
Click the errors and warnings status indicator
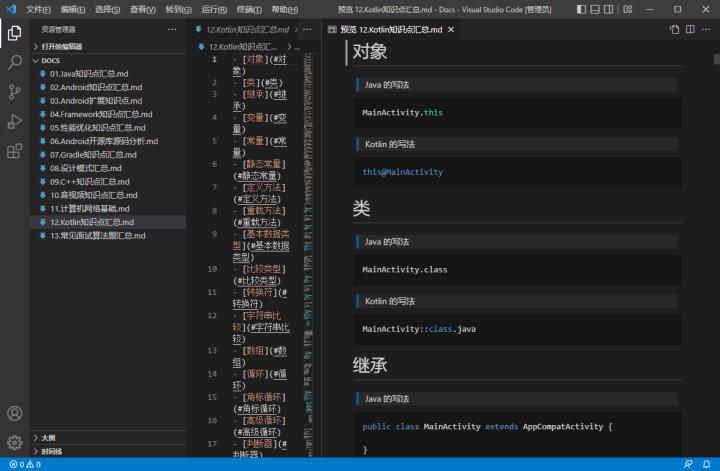point(24,465)
